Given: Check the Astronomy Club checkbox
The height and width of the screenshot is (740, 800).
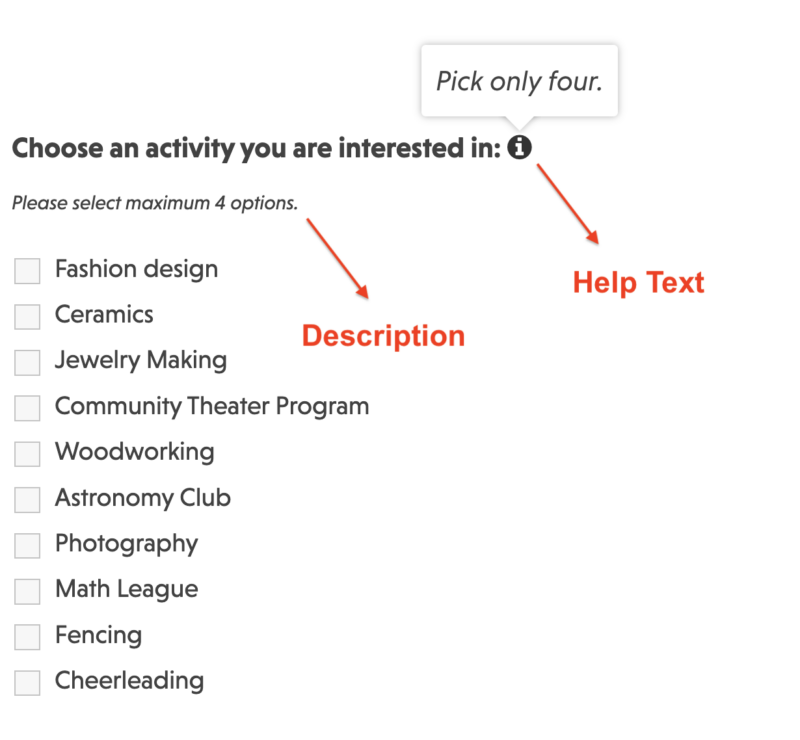Looking at the screenshot, I should 26,499.
